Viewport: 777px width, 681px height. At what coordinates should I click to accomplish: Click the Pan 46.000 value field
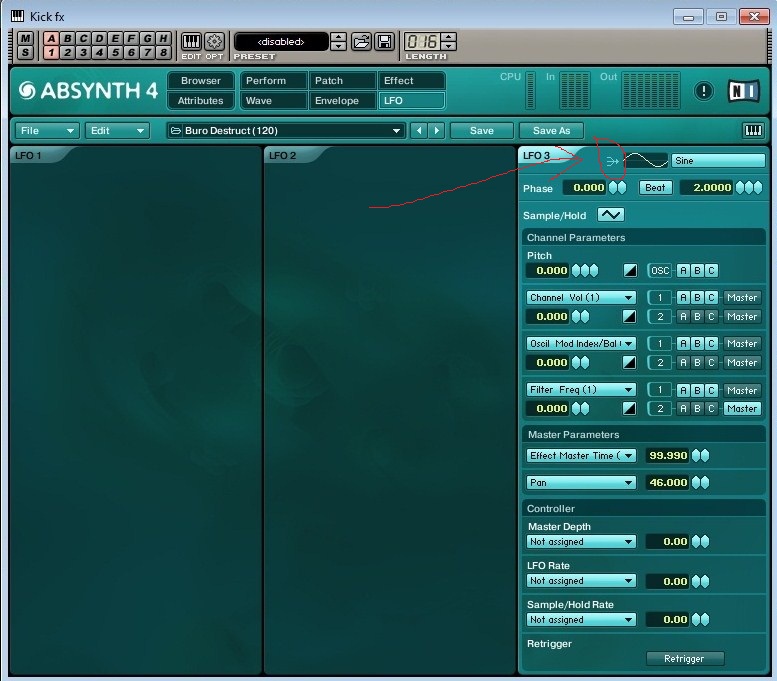[x=667, y=482]
